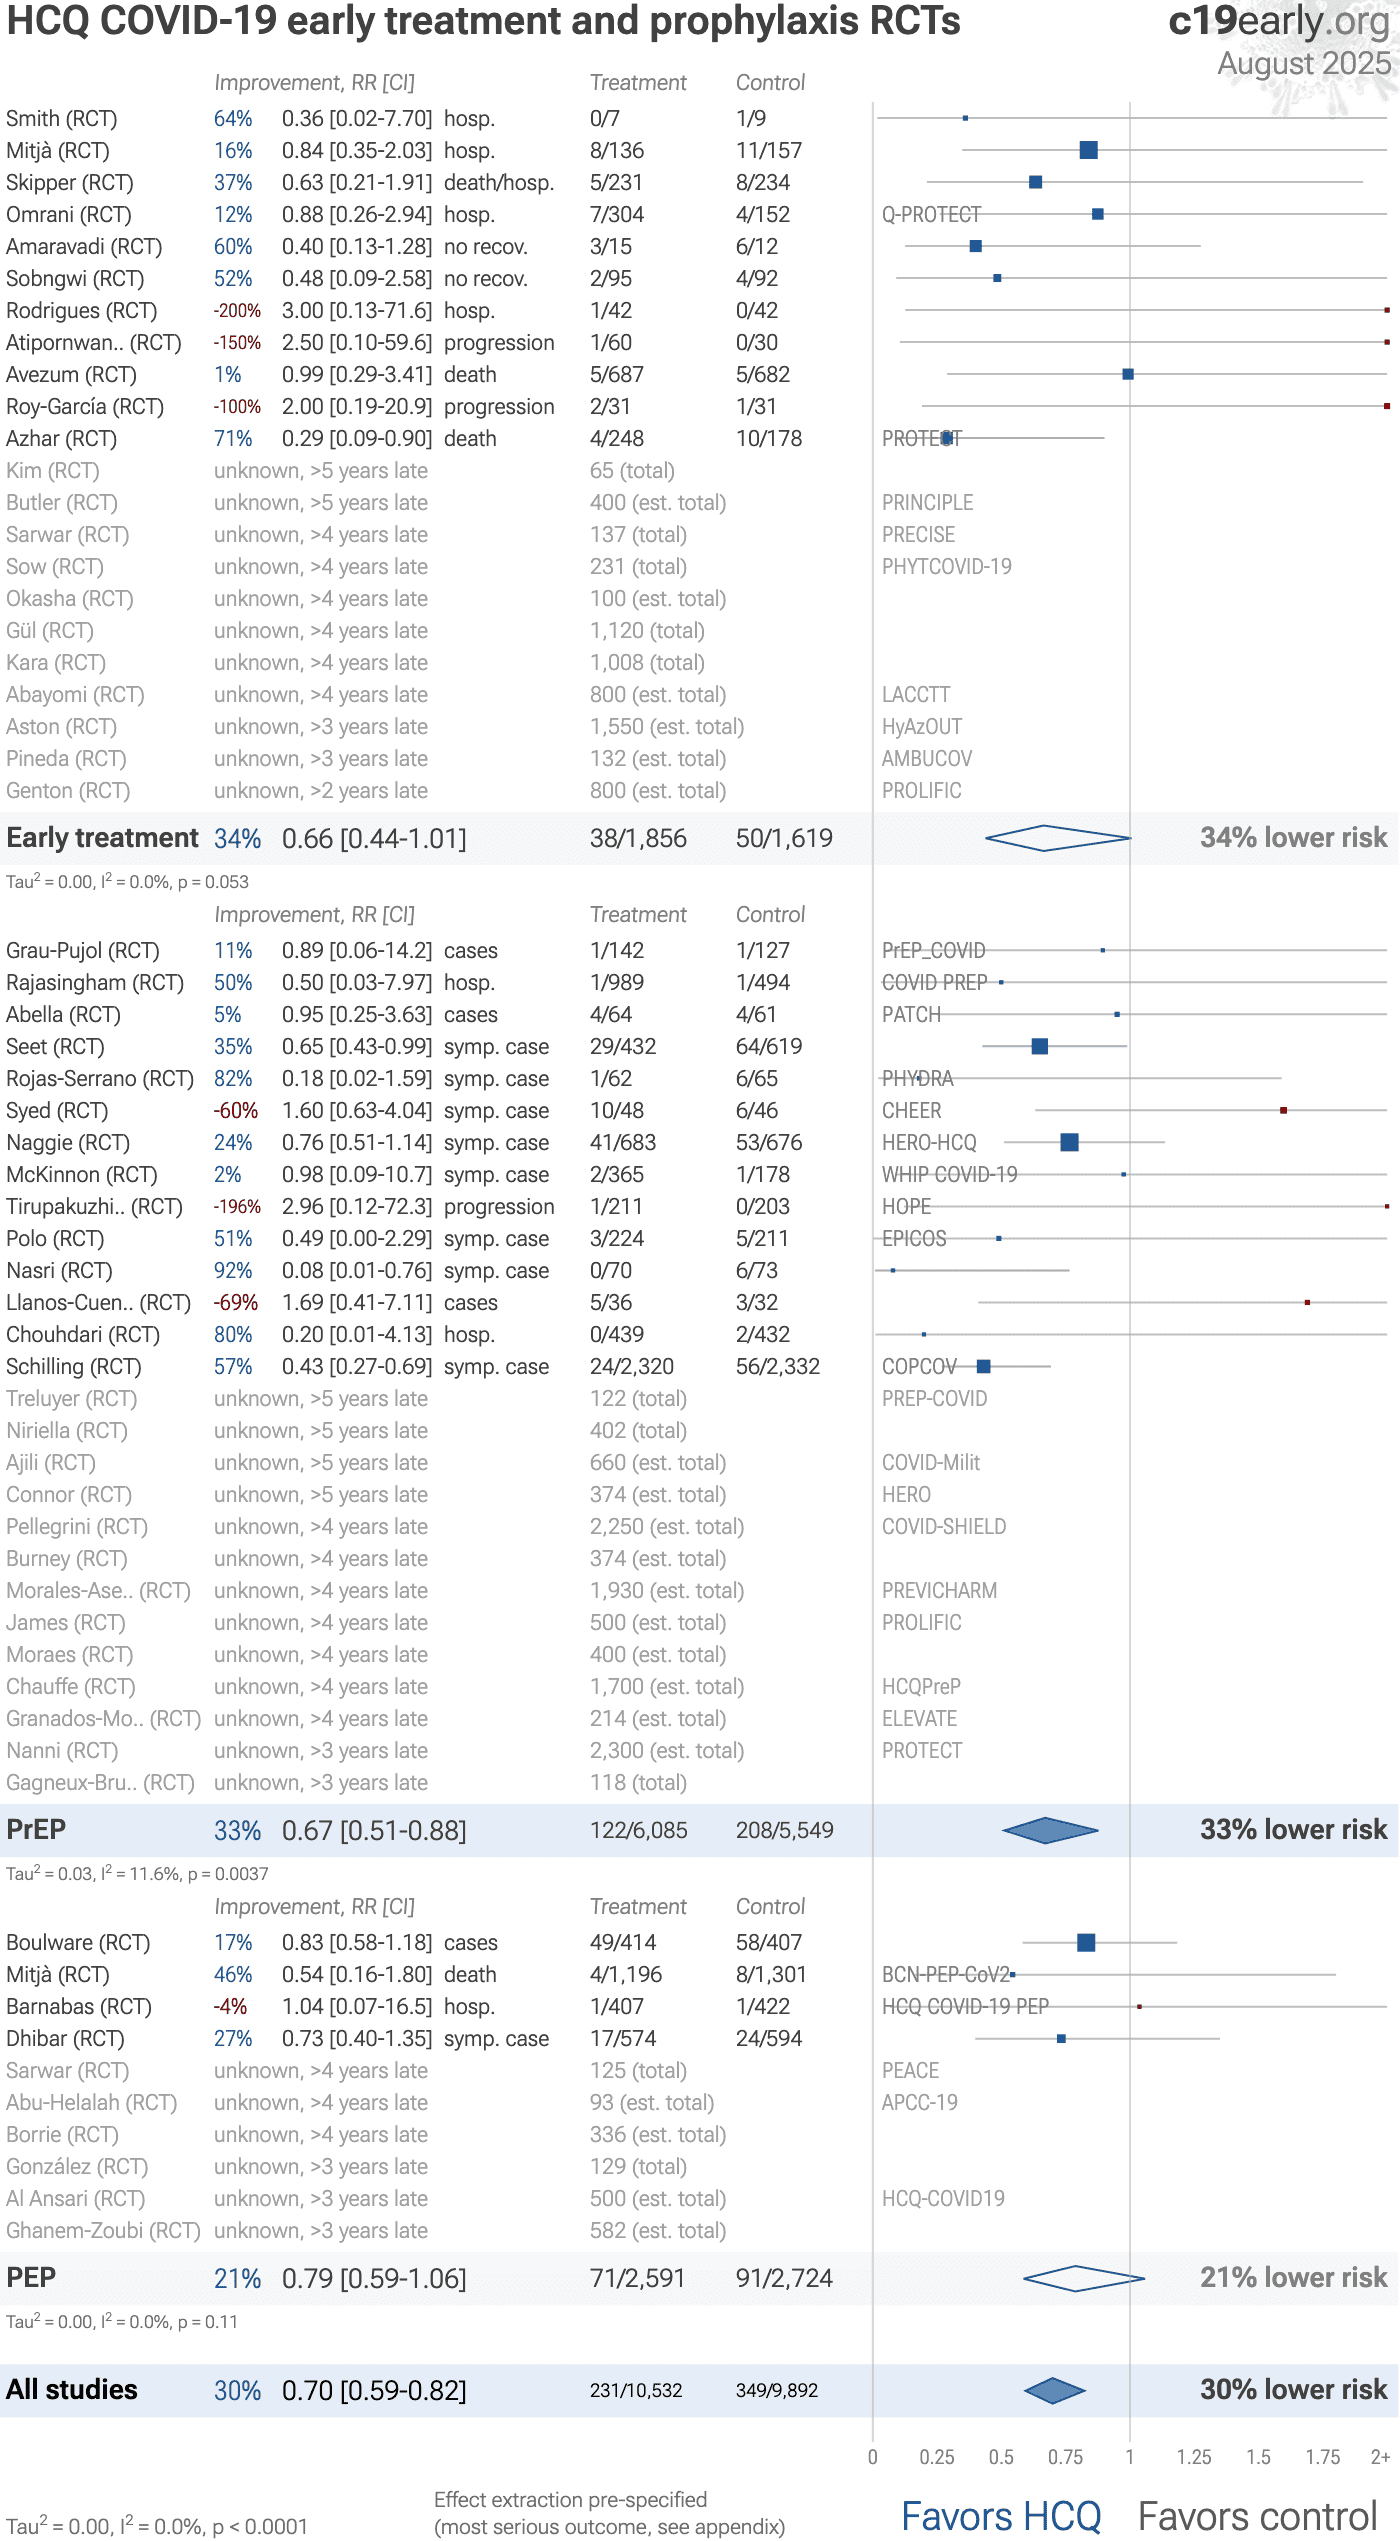1400x2541 pixels.
Task: Select the Rojas-Serrano (RCT) study name
Action: pos(100,1079)
